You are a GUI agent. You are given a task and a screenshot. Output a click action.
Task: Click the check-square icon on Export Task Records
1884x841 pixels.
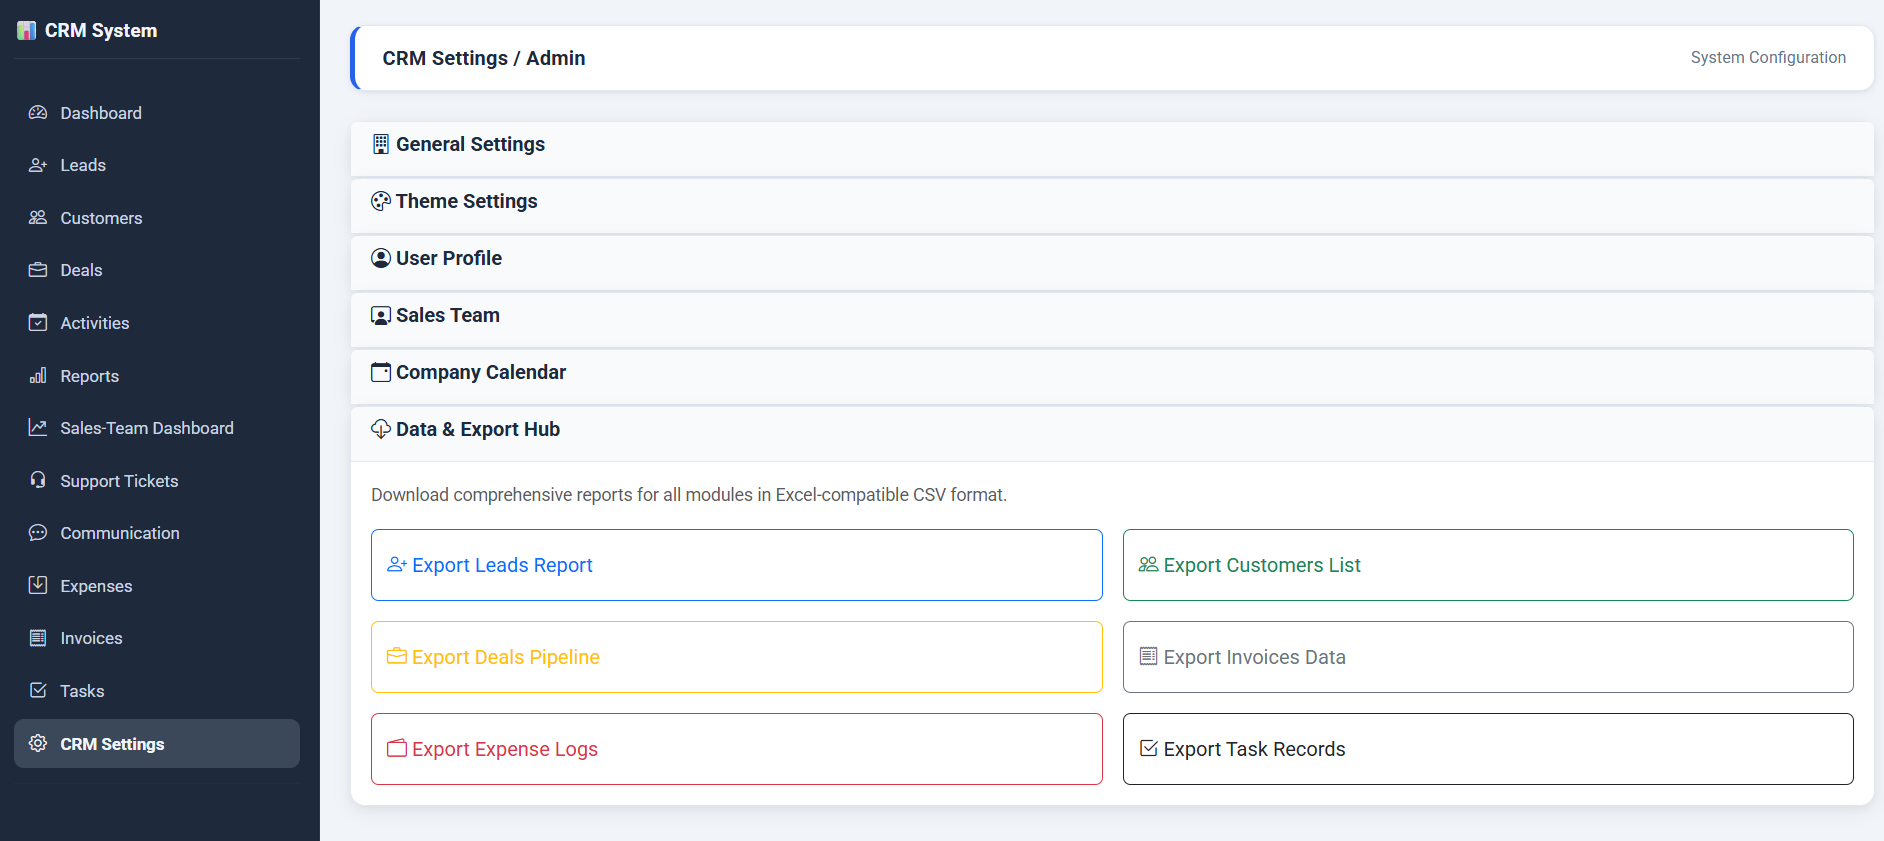click(1149, 749)
